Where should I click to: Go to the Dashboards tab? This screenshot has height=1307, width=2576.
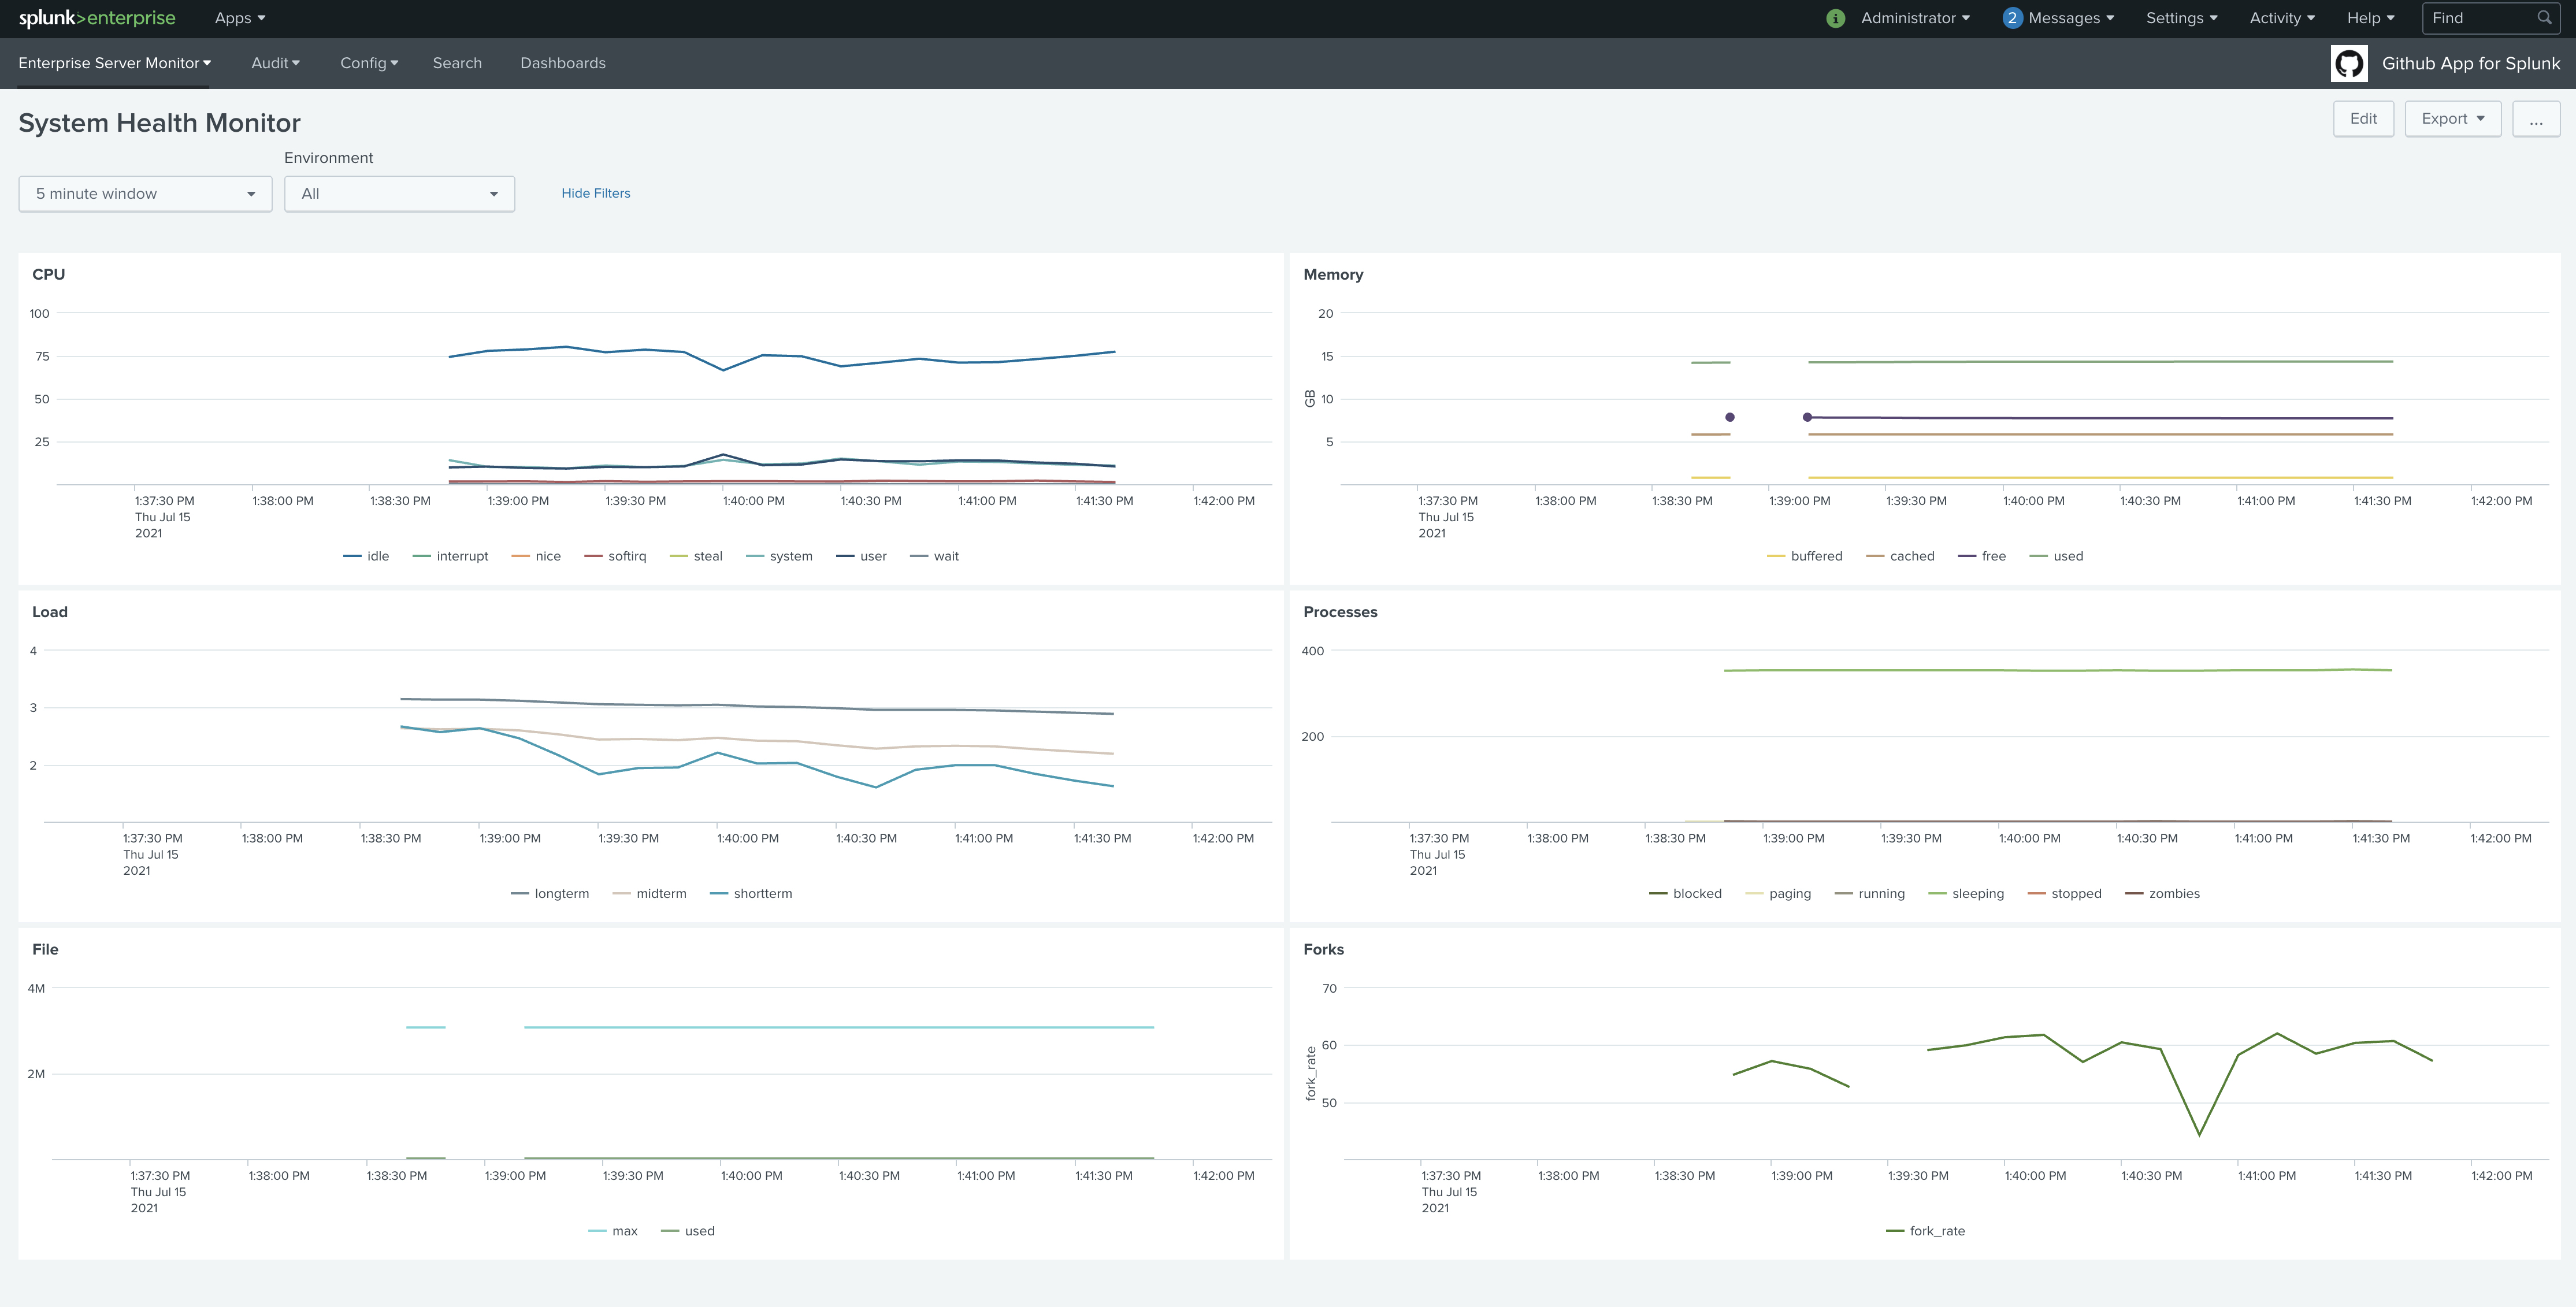pos(563,63)
